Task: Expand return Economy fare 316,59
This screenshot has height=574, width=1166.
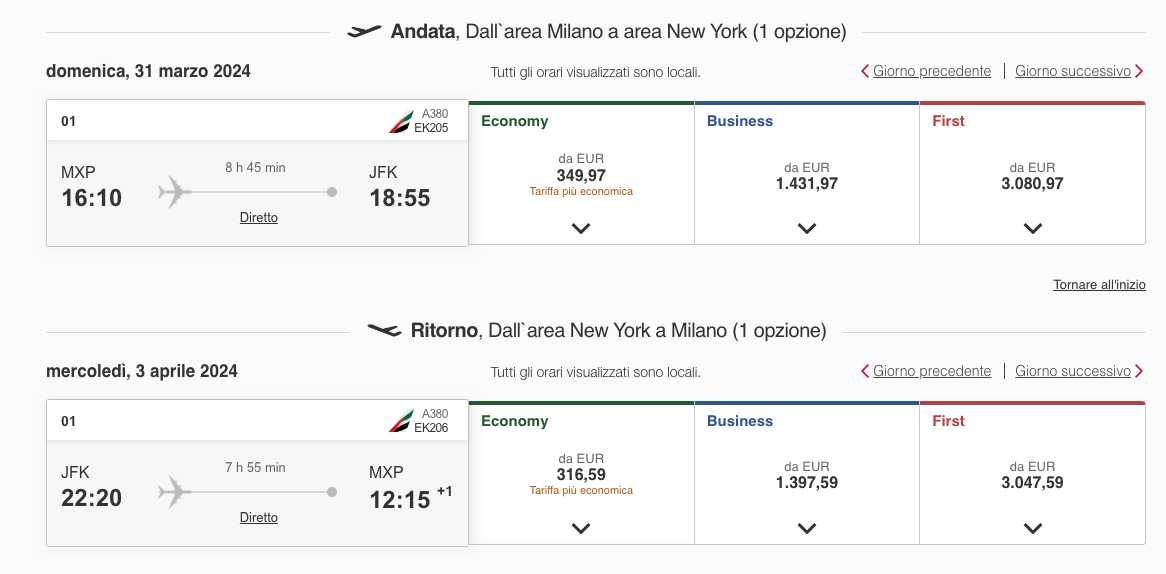Action: tap(581, 529)
